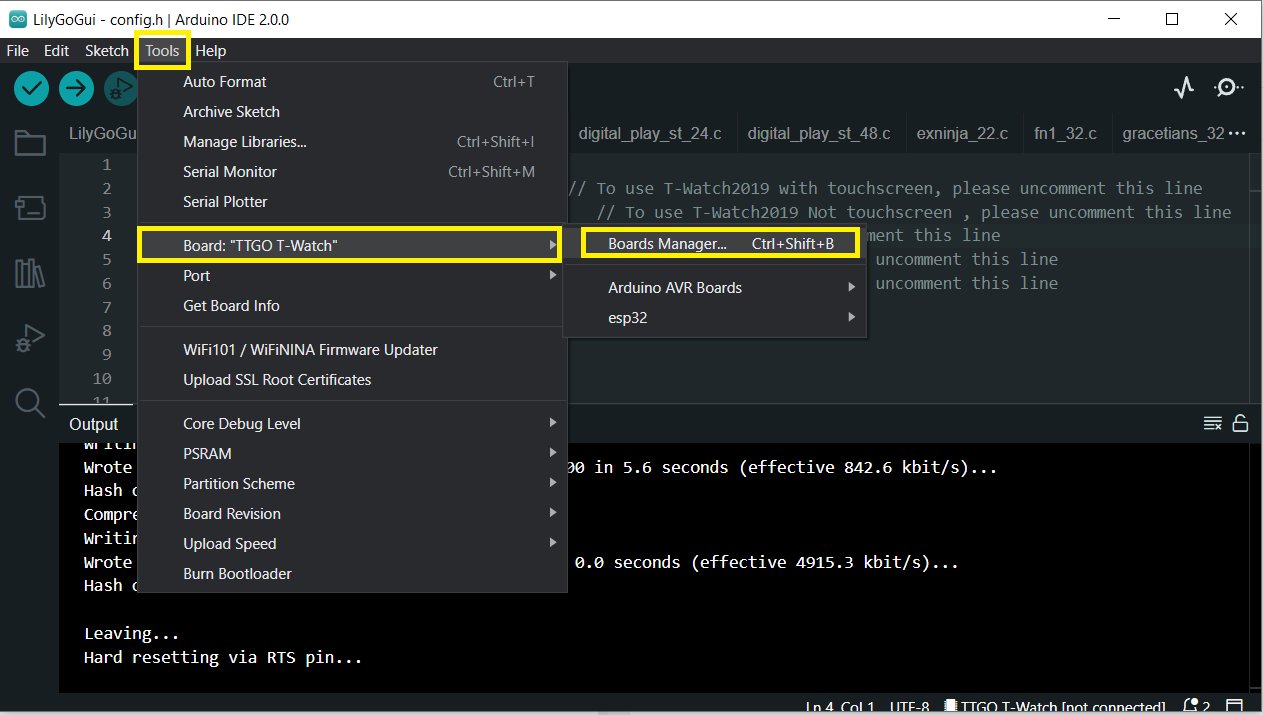Click the Output panel tab
The width and height of the screenshot is (1263, 715).
click(x=94, y=424)
